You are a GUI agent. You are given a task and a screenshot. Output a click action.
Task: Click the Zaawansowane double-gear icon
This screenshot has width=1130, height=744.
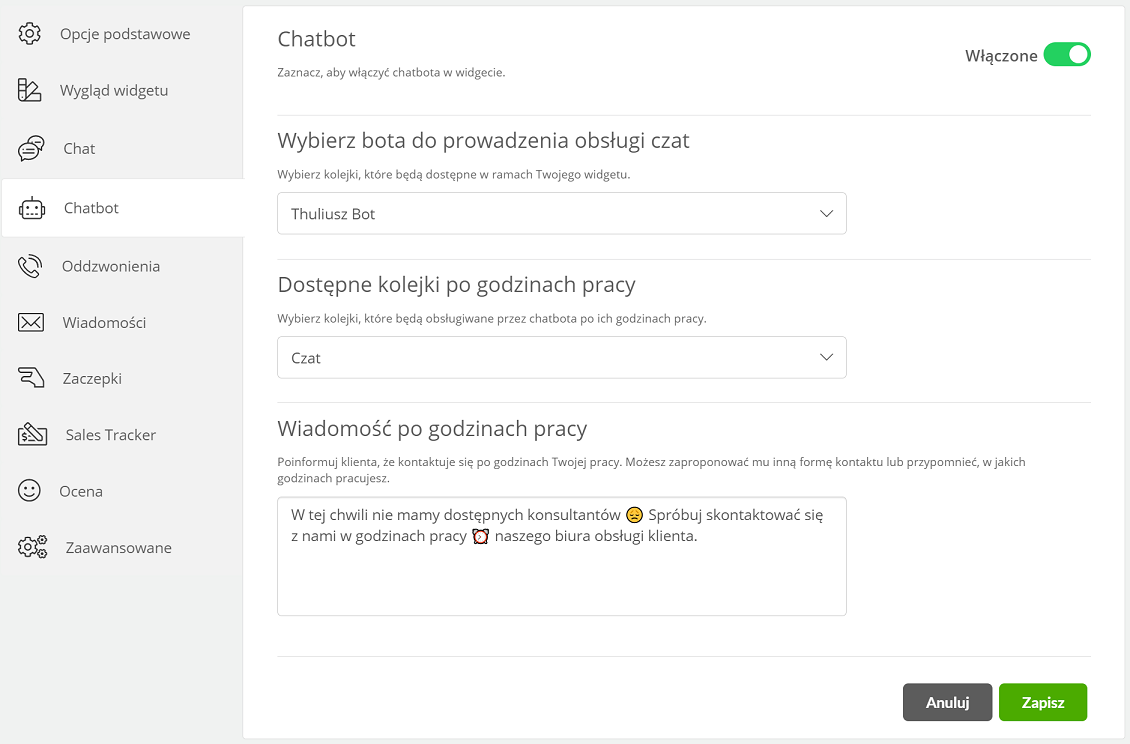(32, 547)
